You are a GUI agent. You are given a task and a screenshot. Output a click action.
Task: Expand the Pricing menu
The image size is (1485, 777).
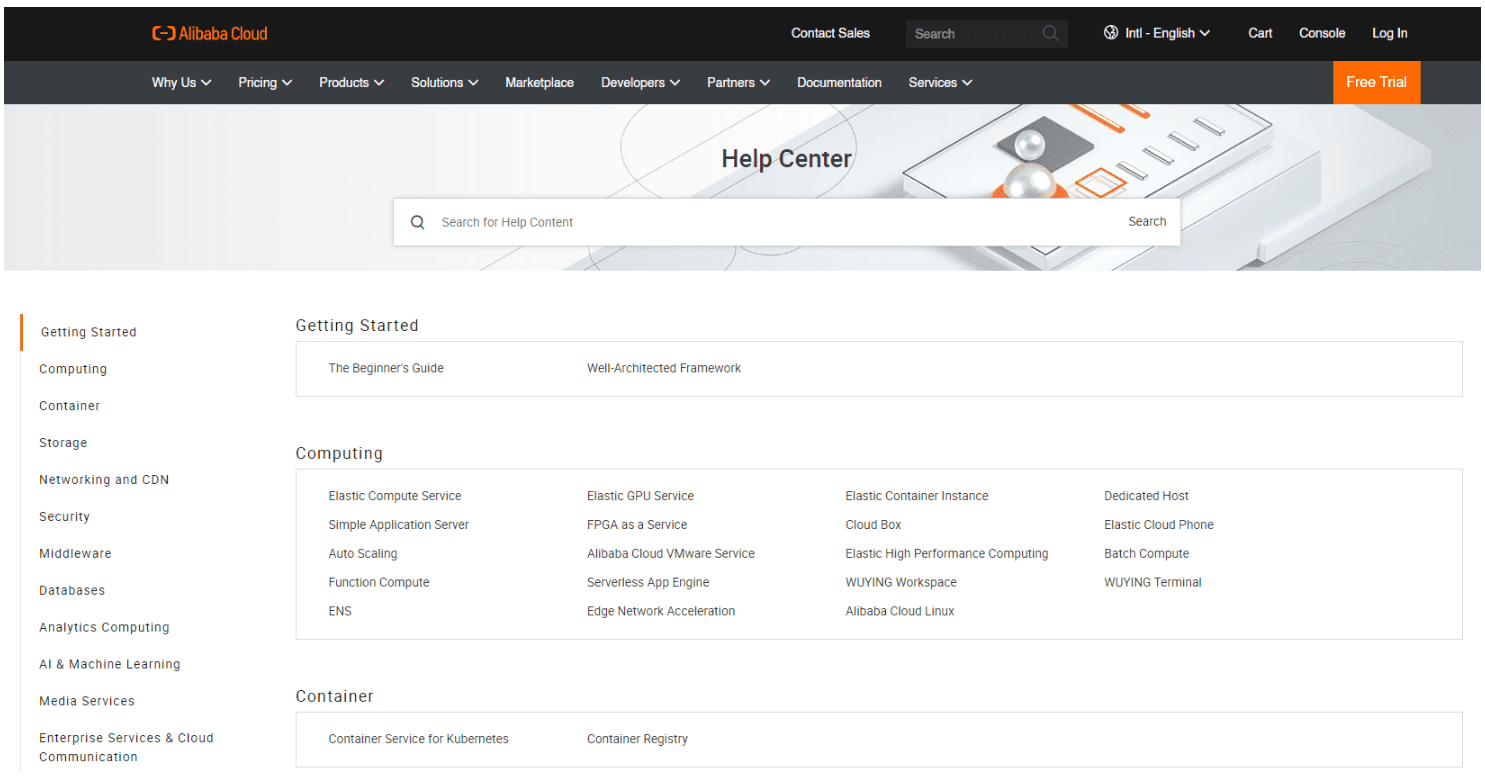click(265, 83)
